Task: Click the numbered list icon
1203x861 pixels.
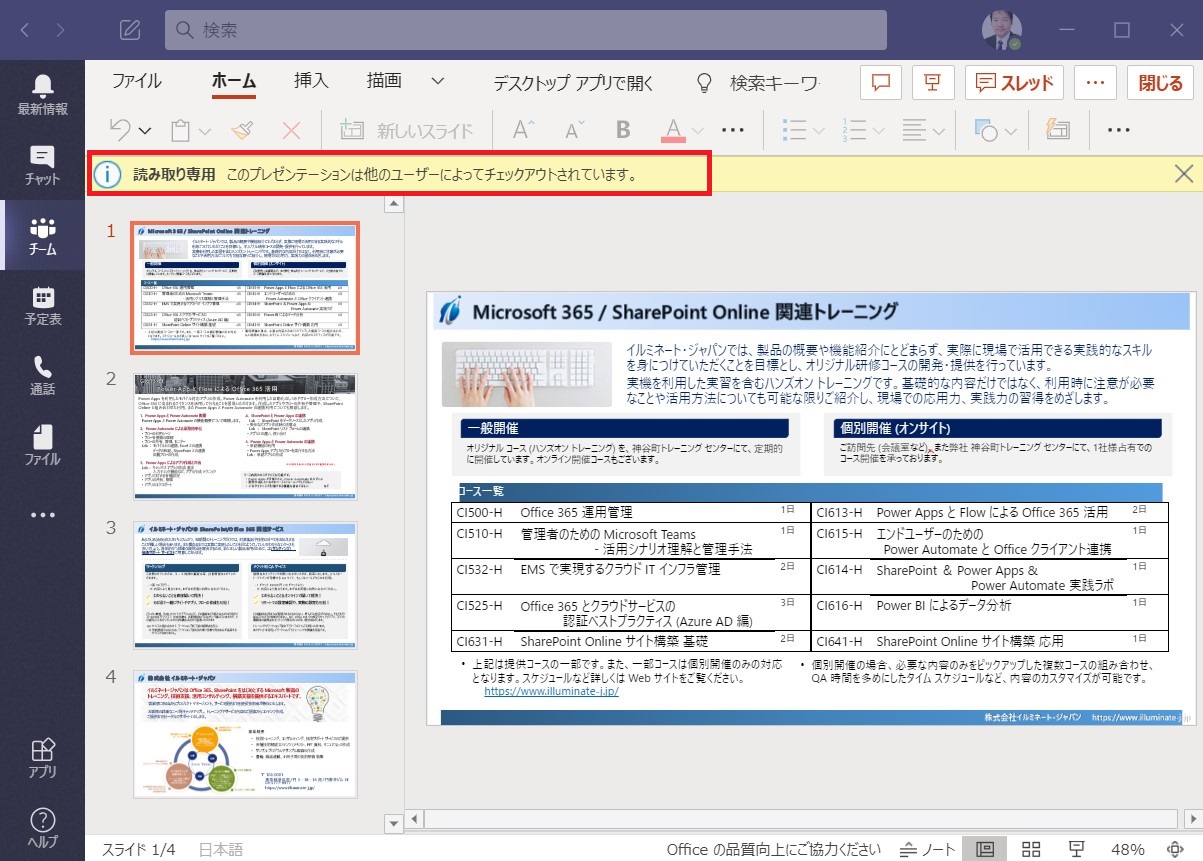Action: click(x=854, y=130)
